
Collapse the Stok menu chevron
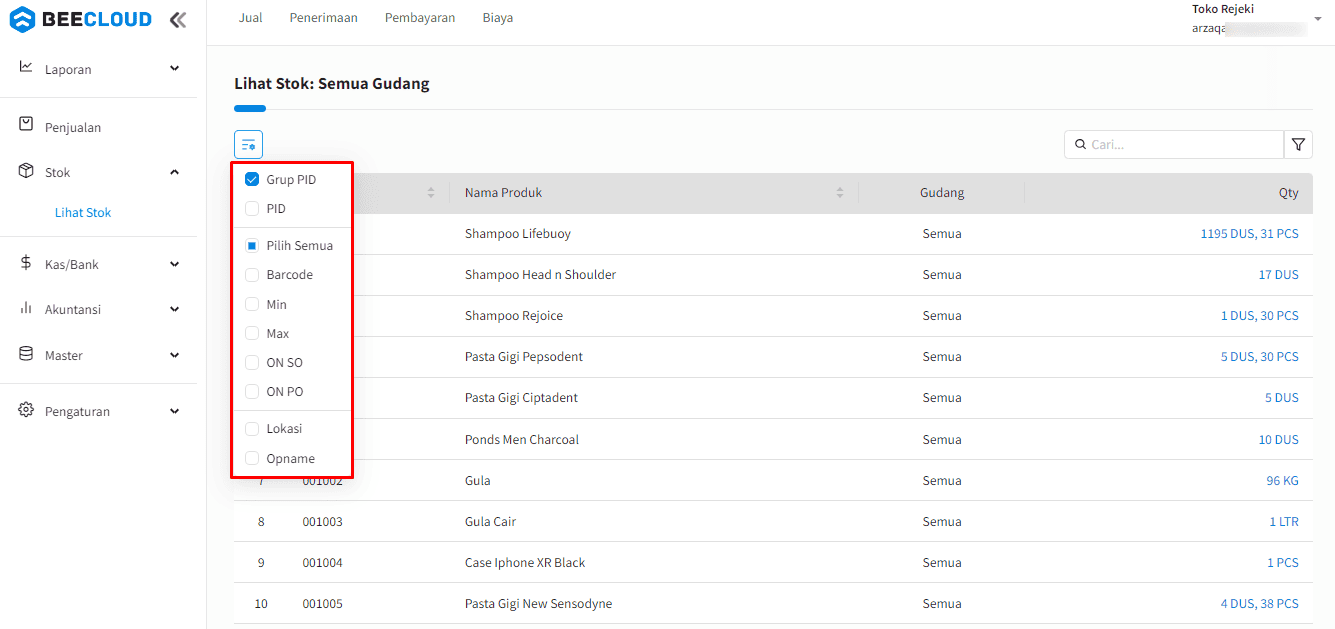coord(175,172)
